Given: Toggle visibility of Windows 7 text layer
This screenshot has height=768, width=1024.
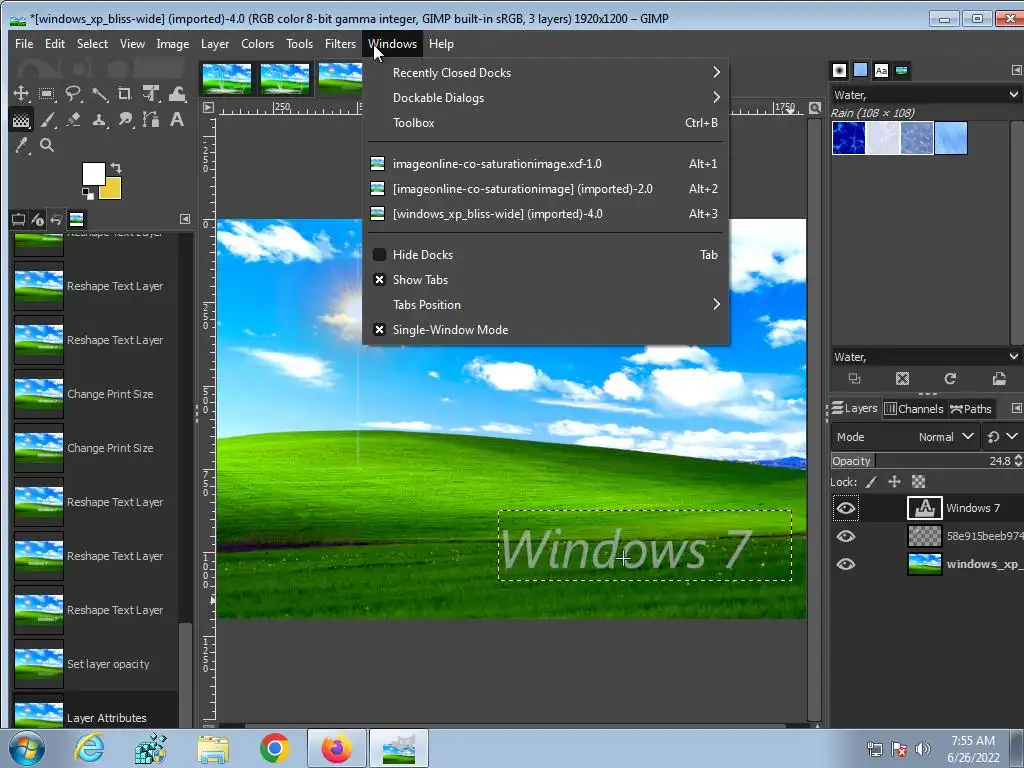Looking at the screenshot, I should click(x=846, y=508).
